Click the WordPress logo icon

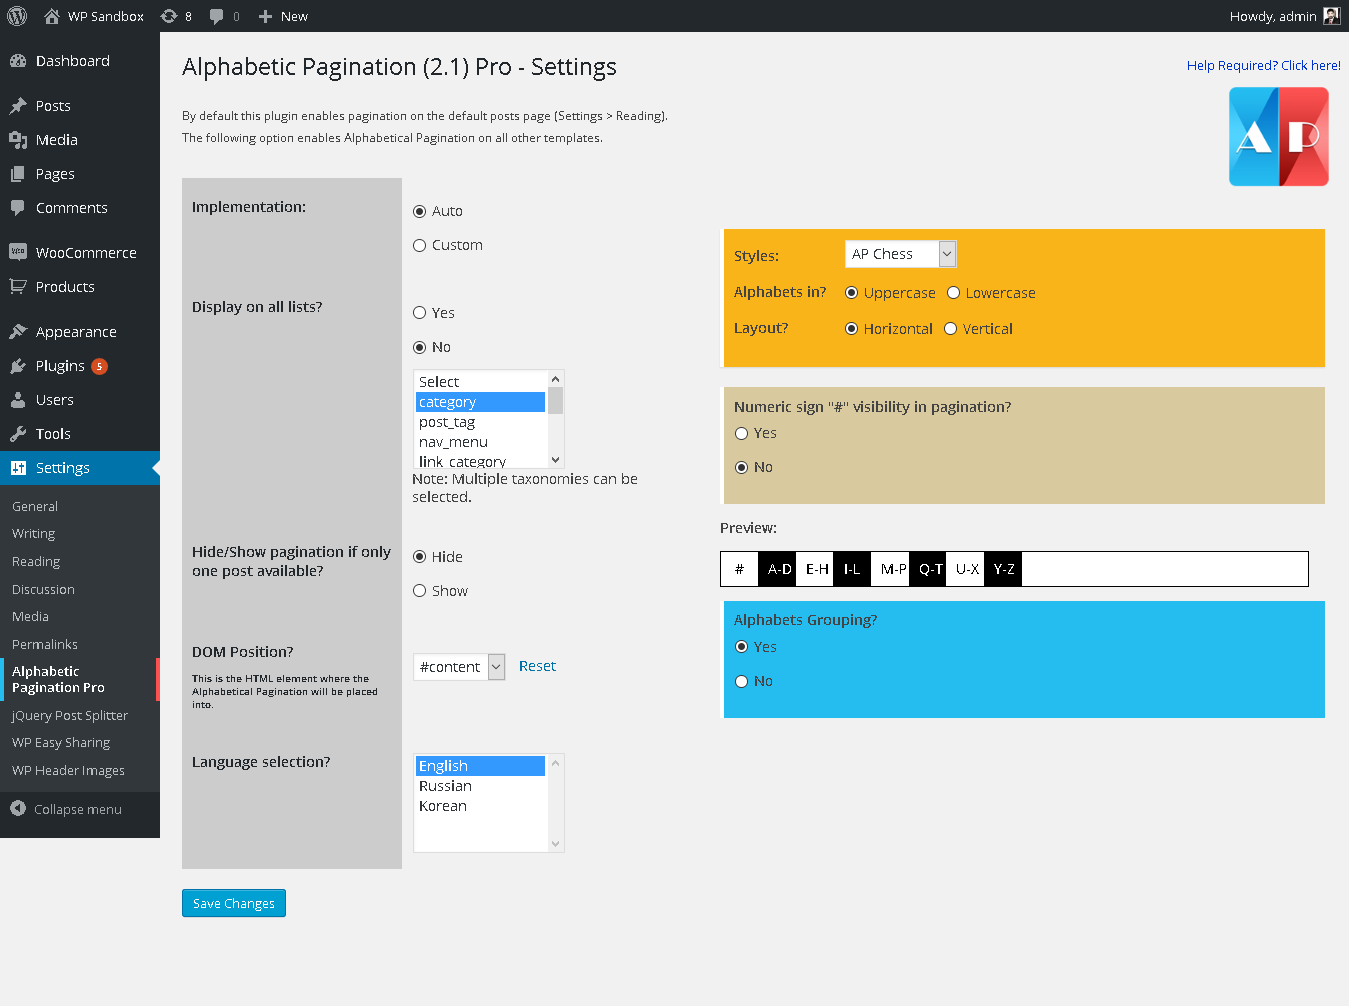click(17, 16)
